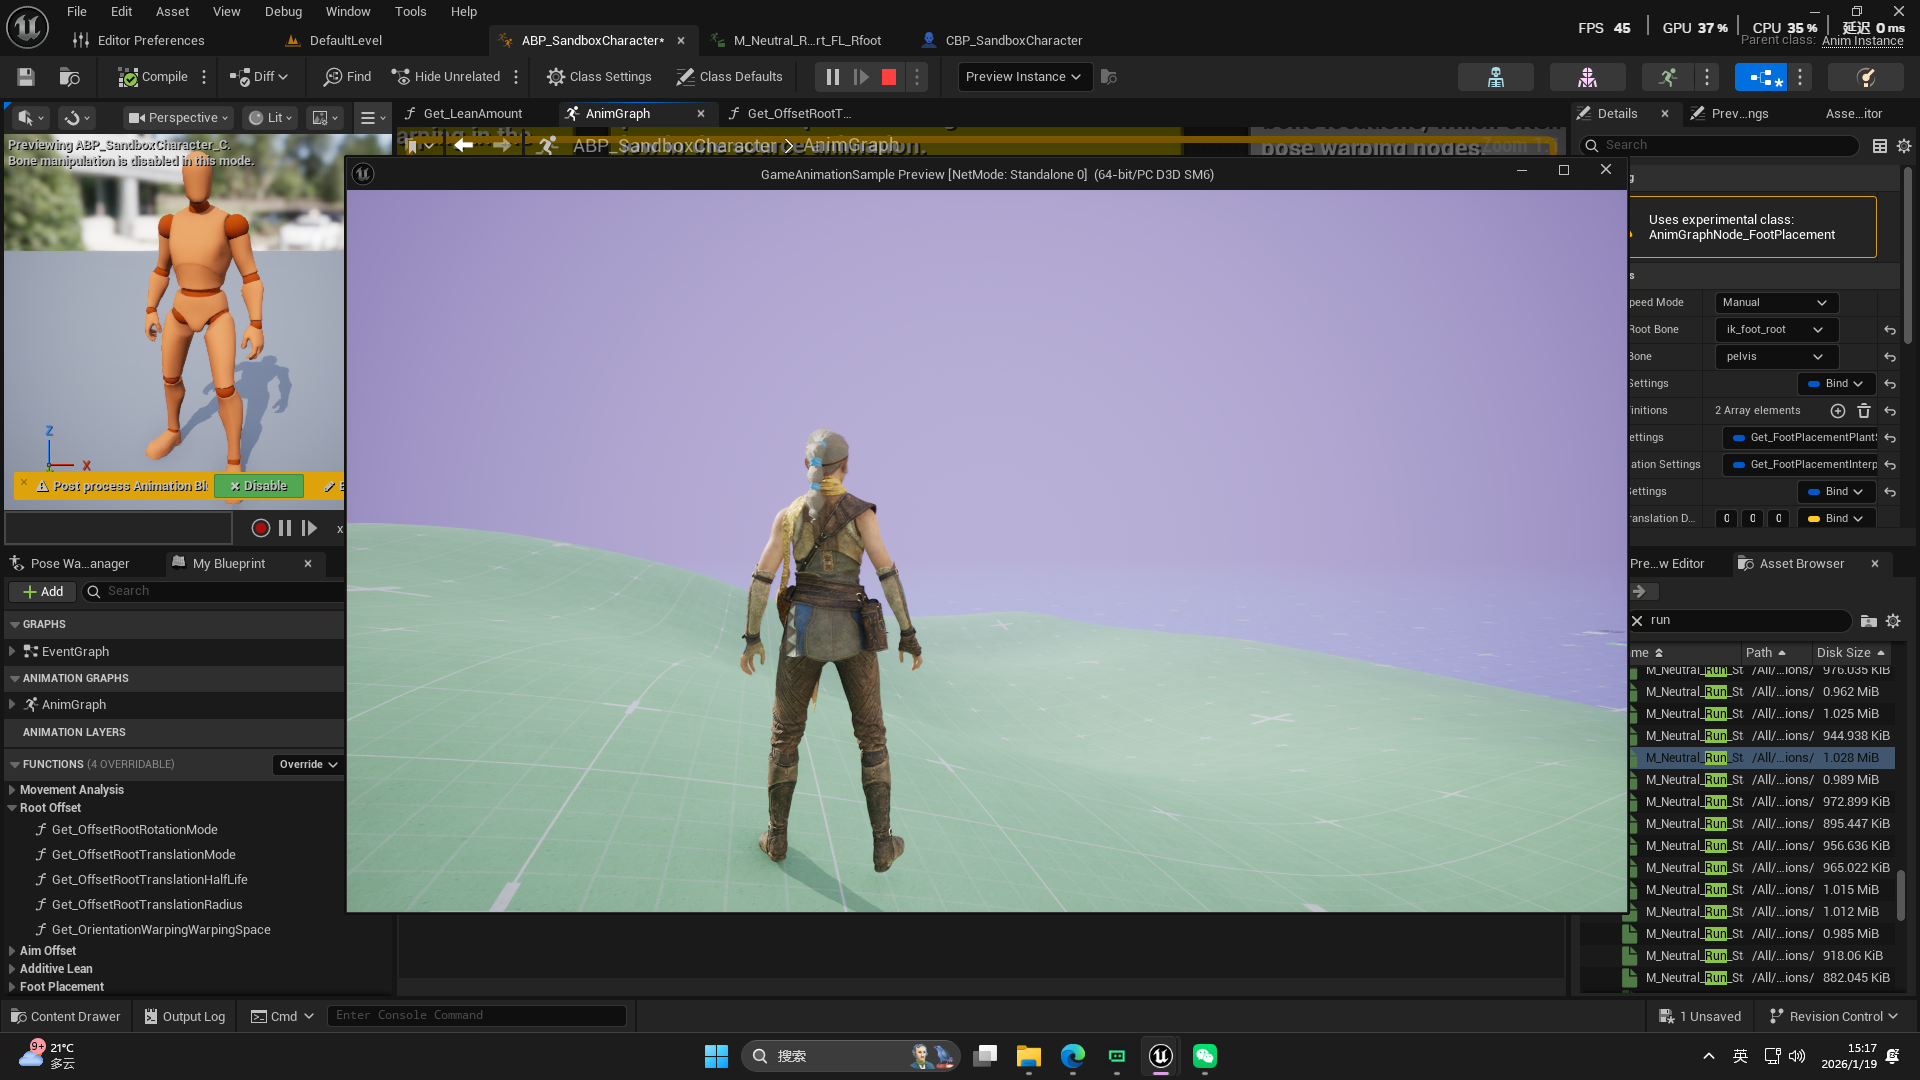Screen dimensions: 1920x1080
Task: Open the Root Bone ik_foot_root dropdown
Action: tap(1775, 330)
